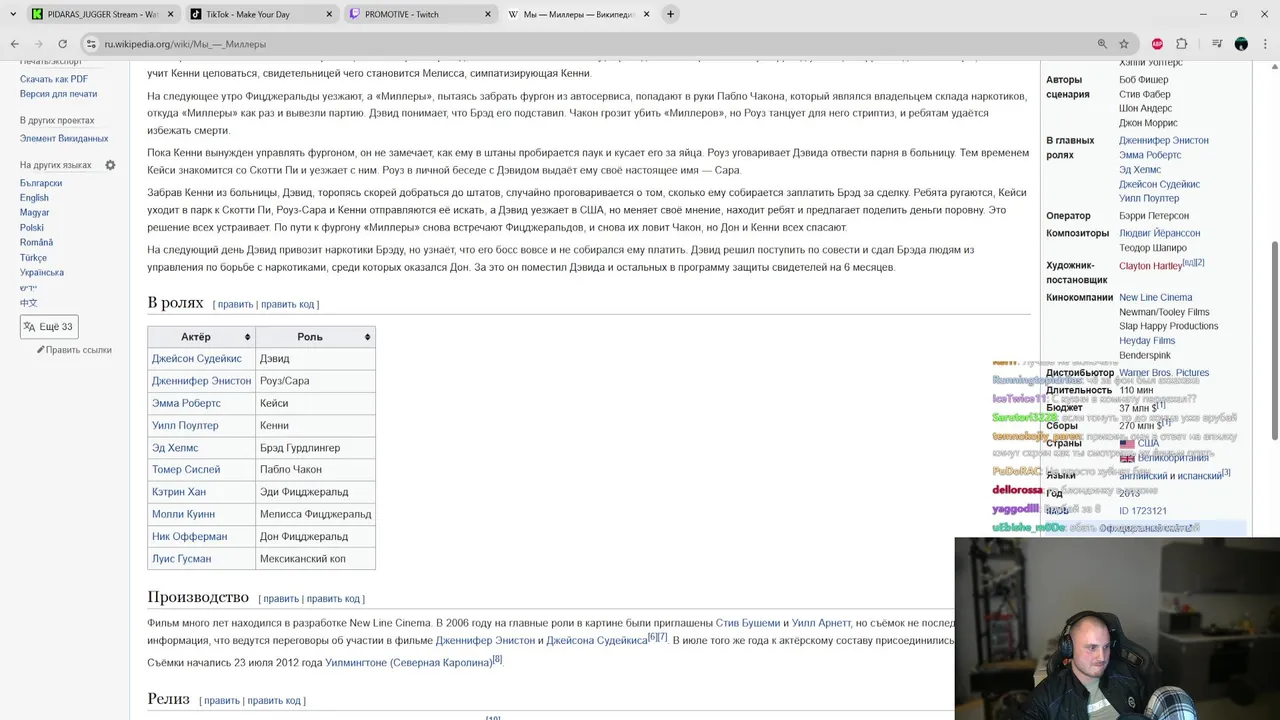The image size is (1280, 720).
Task: Switch to the PIDARAS_JUGGER Stream tab
Action: 100,14
